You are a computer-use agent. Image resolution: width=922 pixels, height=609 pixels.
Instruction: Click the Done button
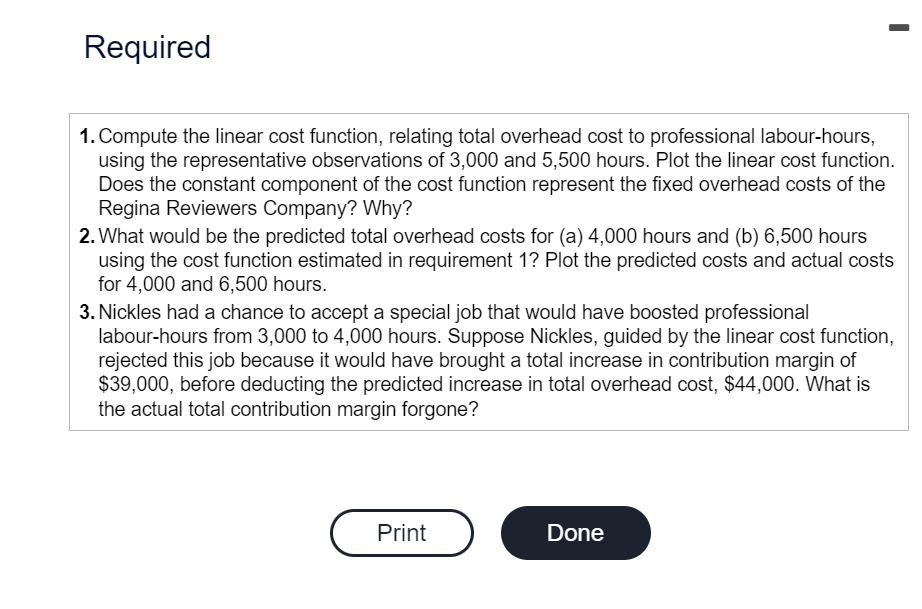575,532
